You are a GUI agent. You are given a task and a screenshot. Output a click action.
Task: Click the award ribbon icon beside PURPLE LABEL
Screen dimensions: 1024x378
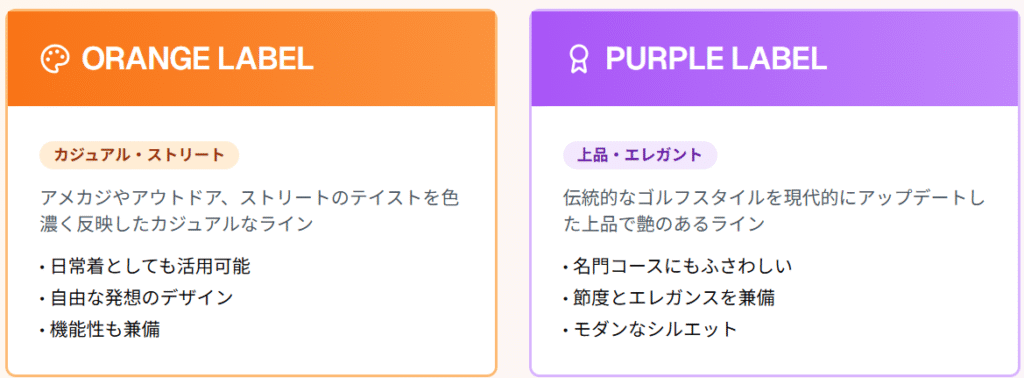(x=578, y=59)
